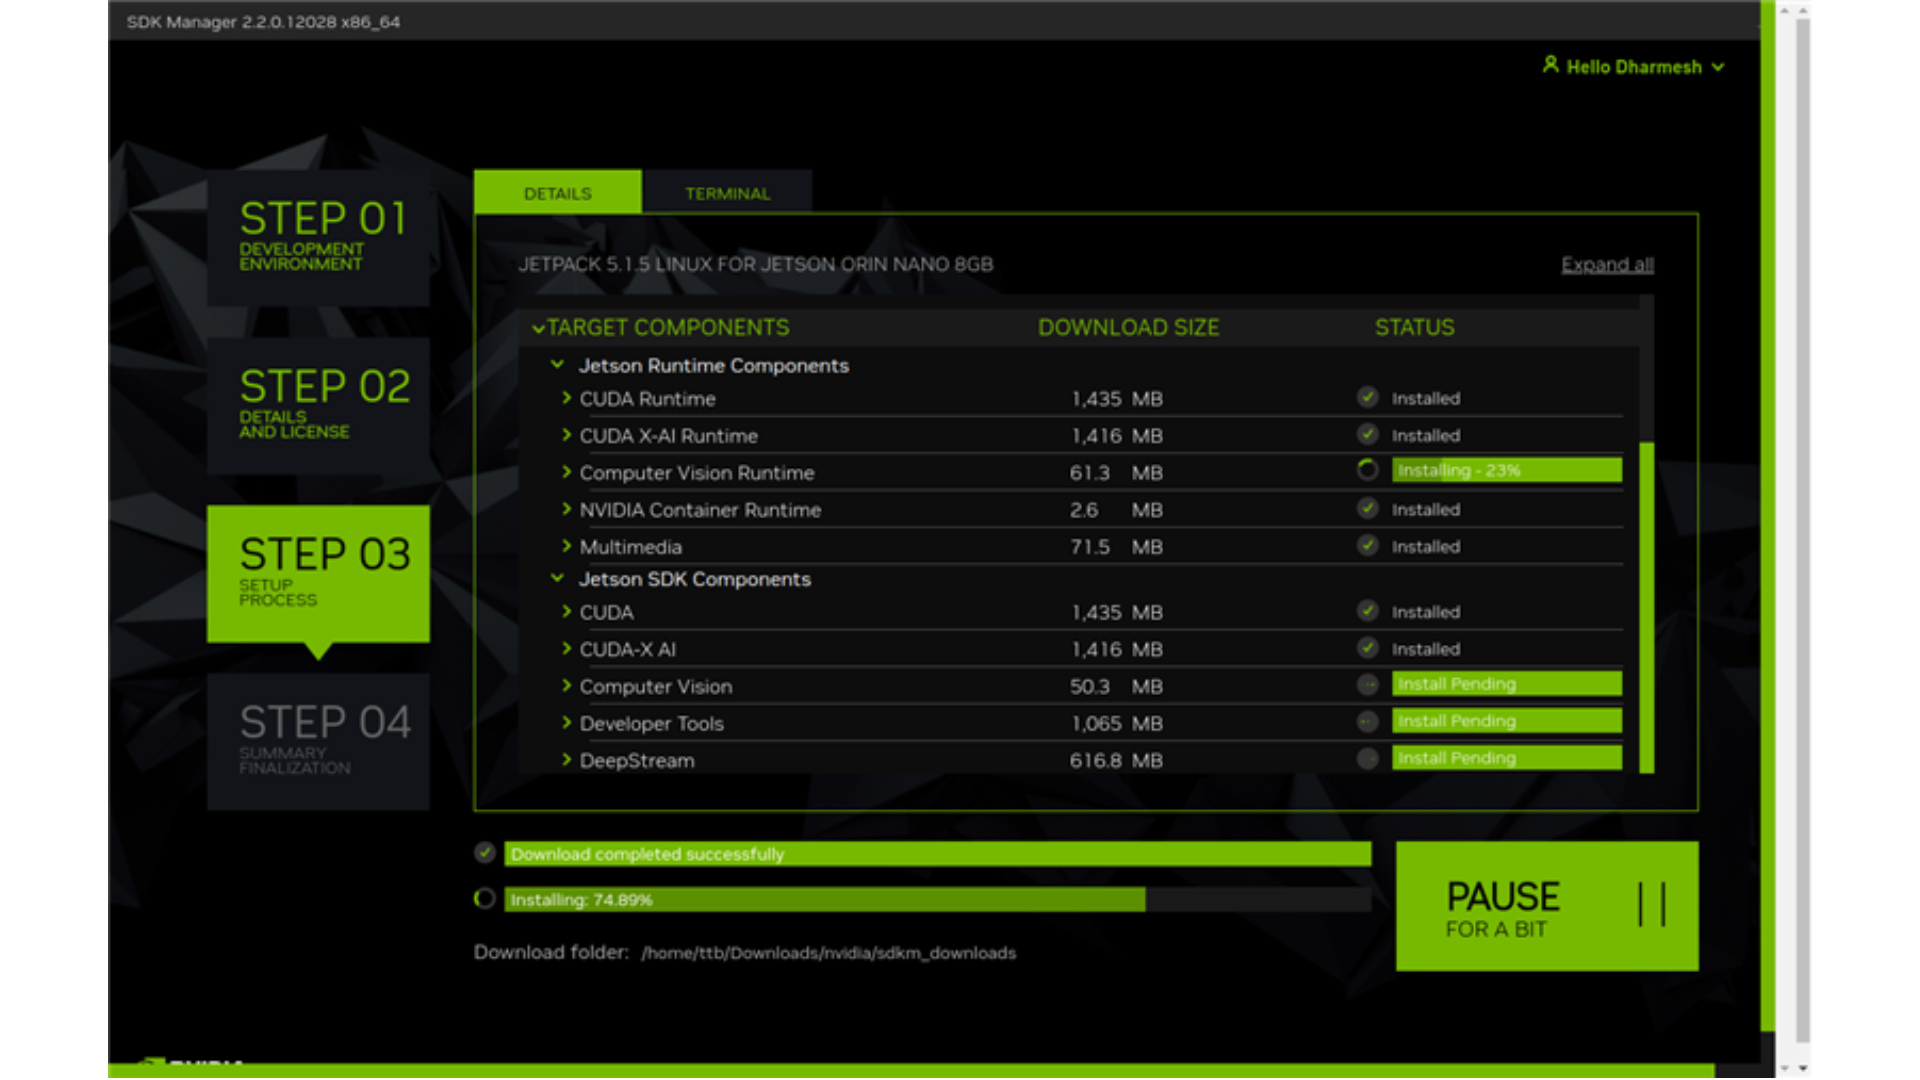Image resolution: width=1920 pixels, height=1080 pixels.
Task: Click the pause bars icon
Action: pyautogui.click(x=1651, y=905)
